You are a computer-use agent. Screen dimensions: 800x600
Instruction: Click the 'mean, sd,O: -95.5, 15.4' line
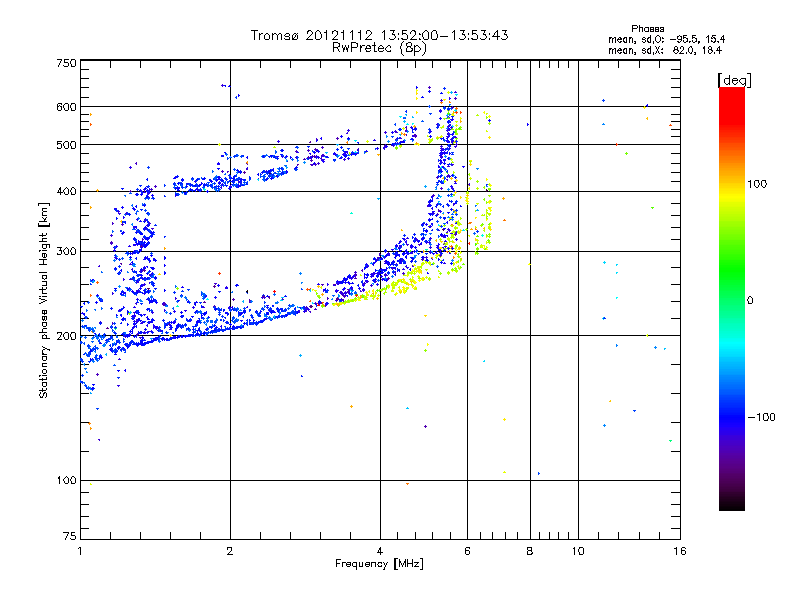click(x=666, y=39)
